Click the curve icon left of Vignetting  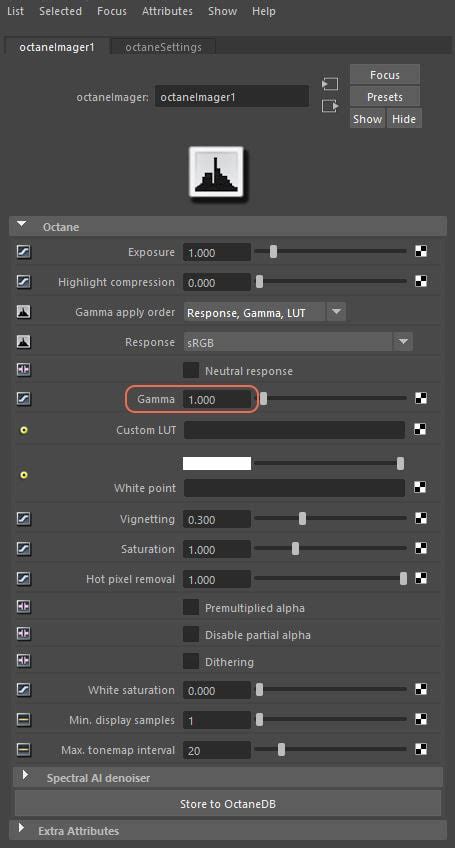click(x=24, y=519)
